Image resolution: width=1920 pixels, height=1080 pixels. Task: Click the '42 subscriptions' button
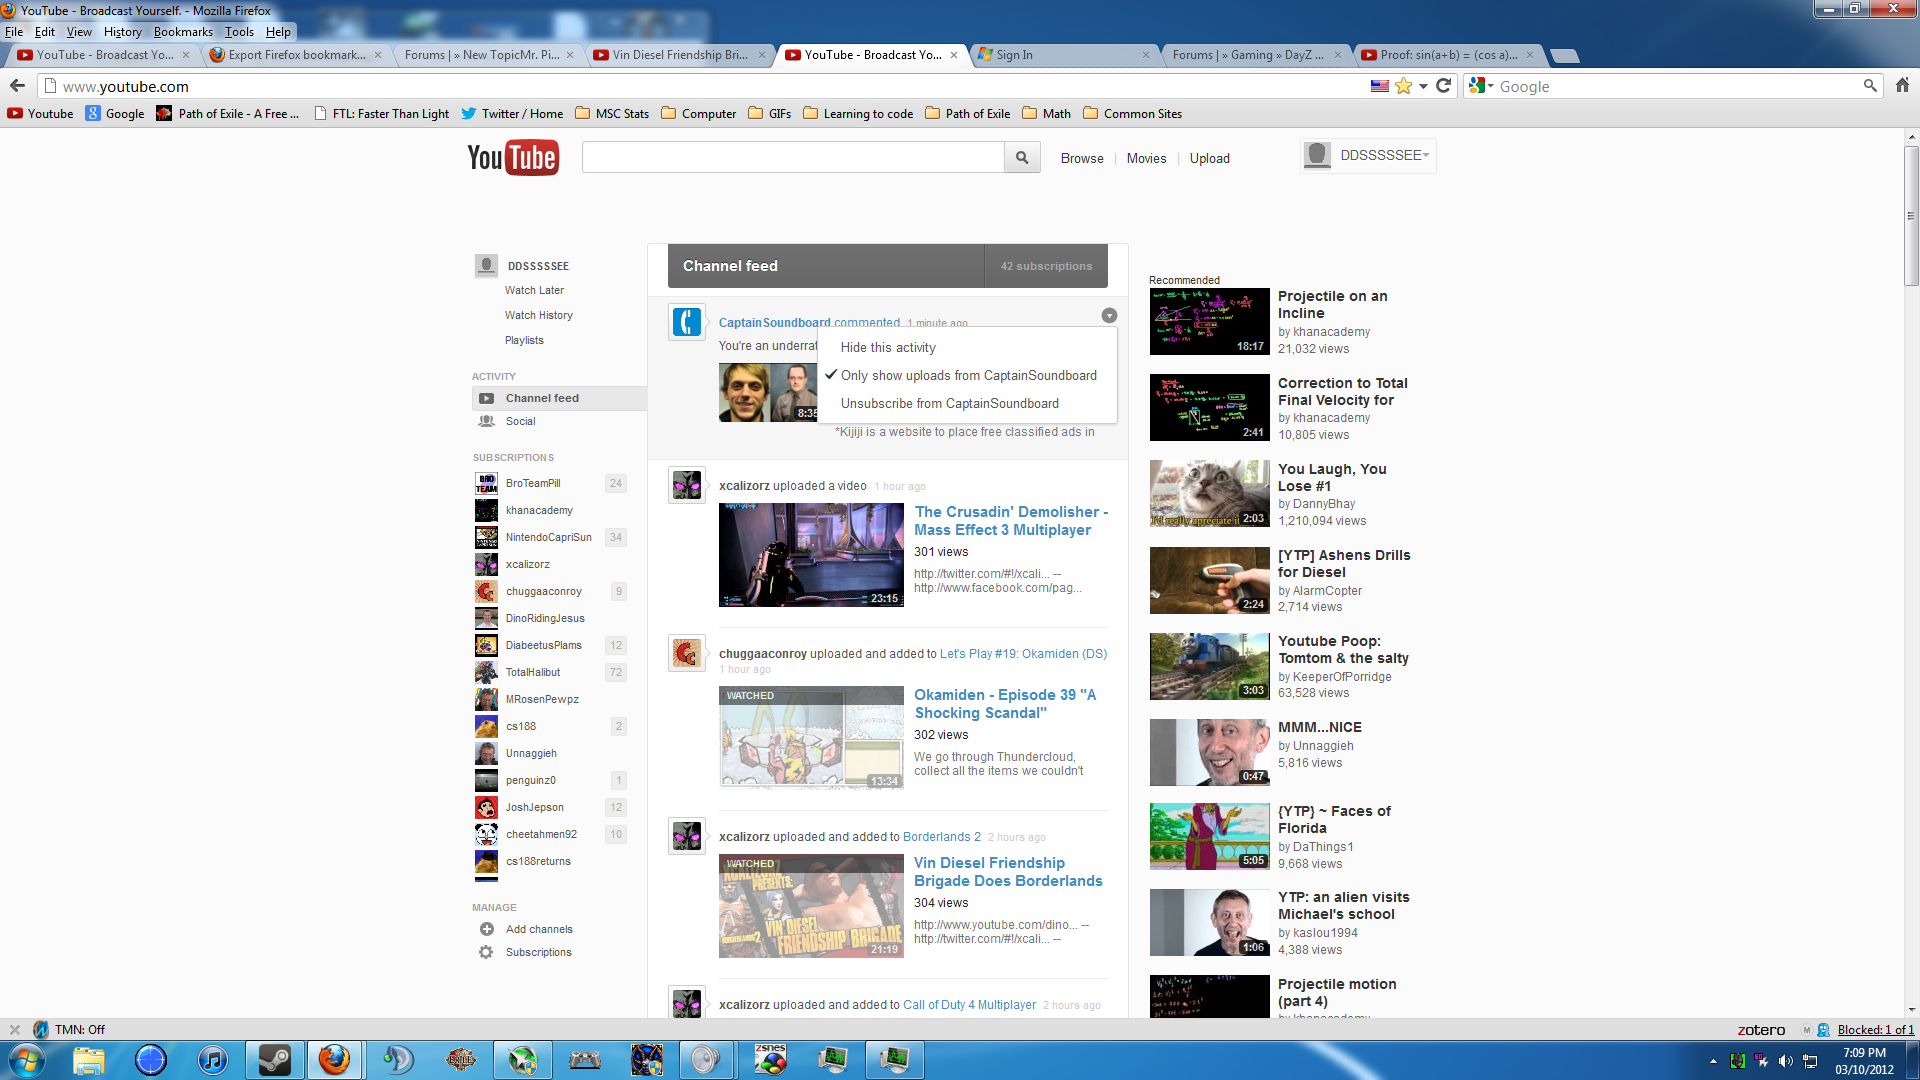pos(1046,266)
